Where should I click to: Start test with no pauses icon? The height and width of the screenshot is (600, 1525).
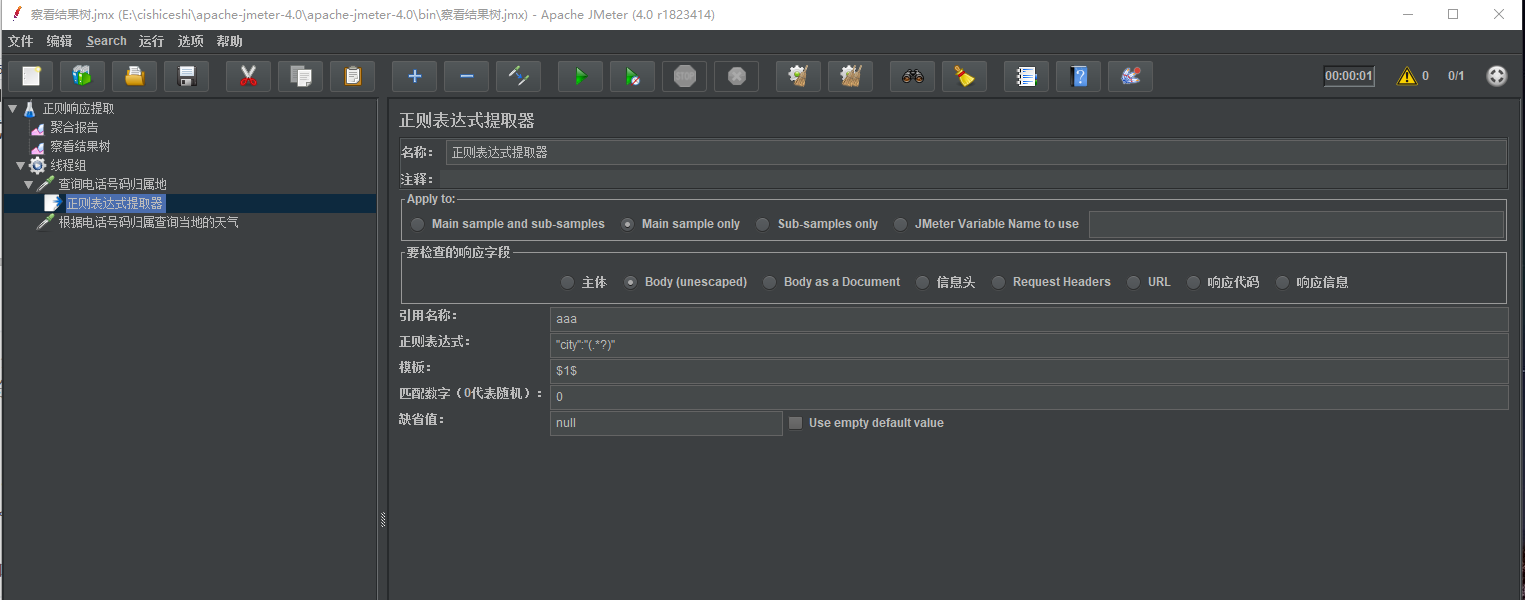coord(633,76)
